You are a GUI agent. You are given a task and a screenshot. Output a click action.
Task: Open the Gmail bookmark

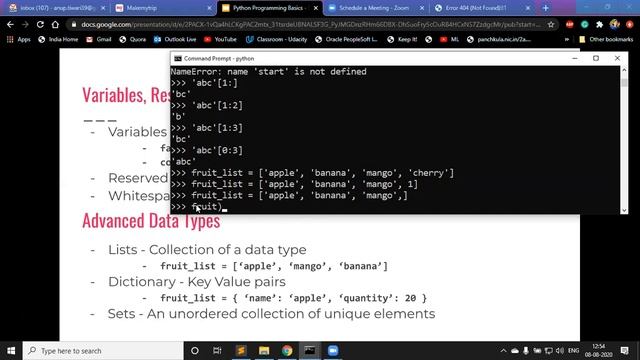(x=99, y=40)
